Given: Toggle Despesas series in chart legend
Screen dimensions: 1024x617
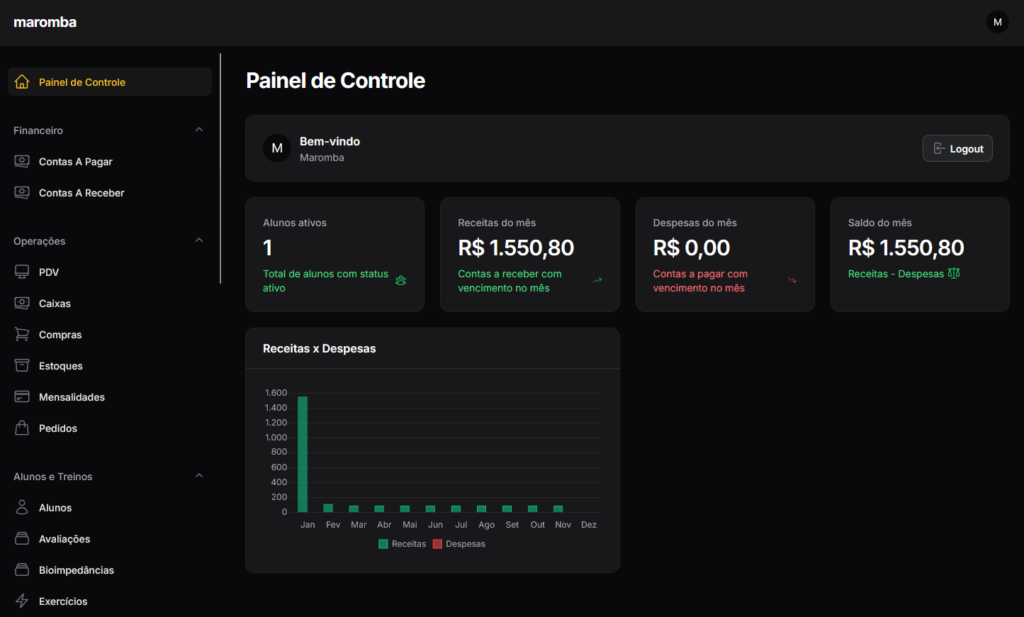Looking at the screenshot, I should click(x=458, y=544).
